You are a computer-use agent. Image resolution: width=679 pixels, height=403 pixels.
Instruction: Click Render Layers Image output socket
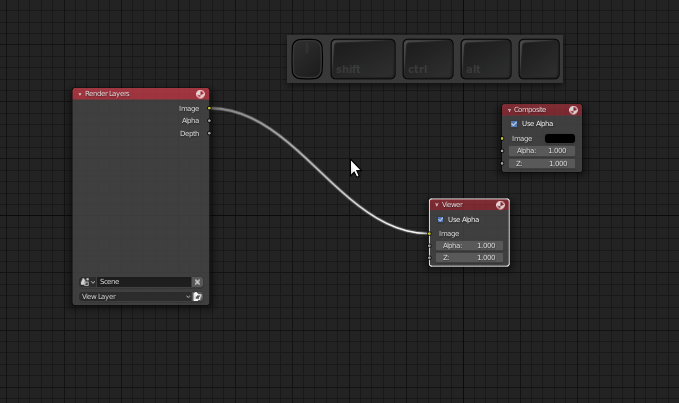(x=209, y=108)
